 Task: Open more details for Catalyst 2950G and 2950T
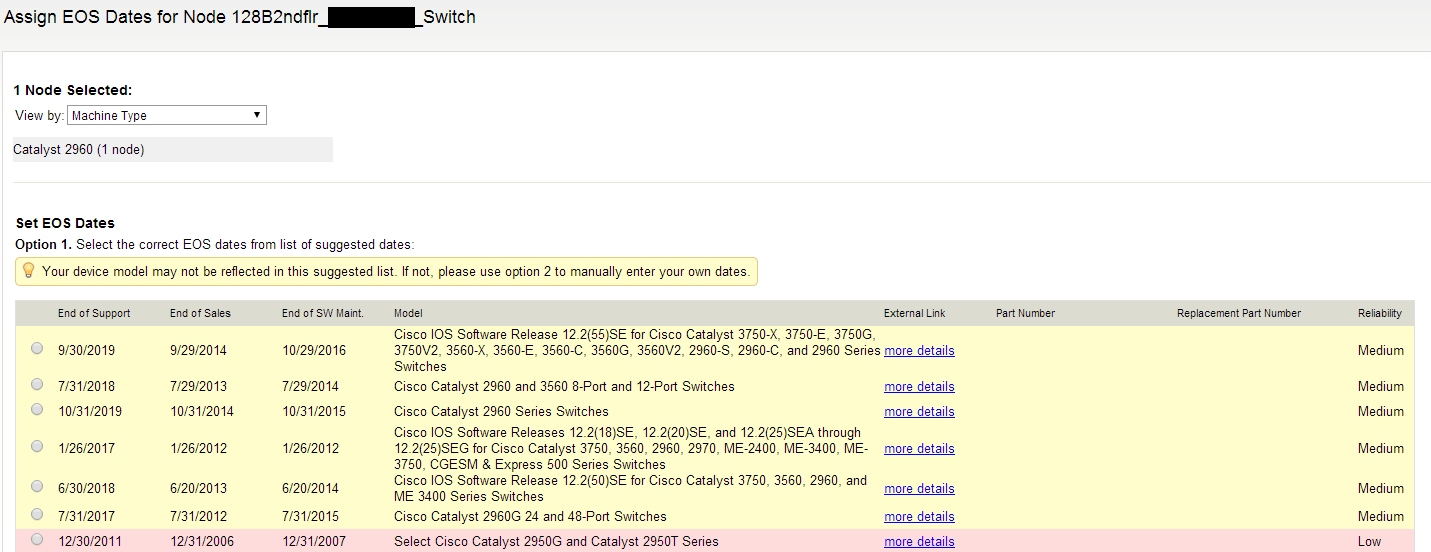(x=919, y=542)
